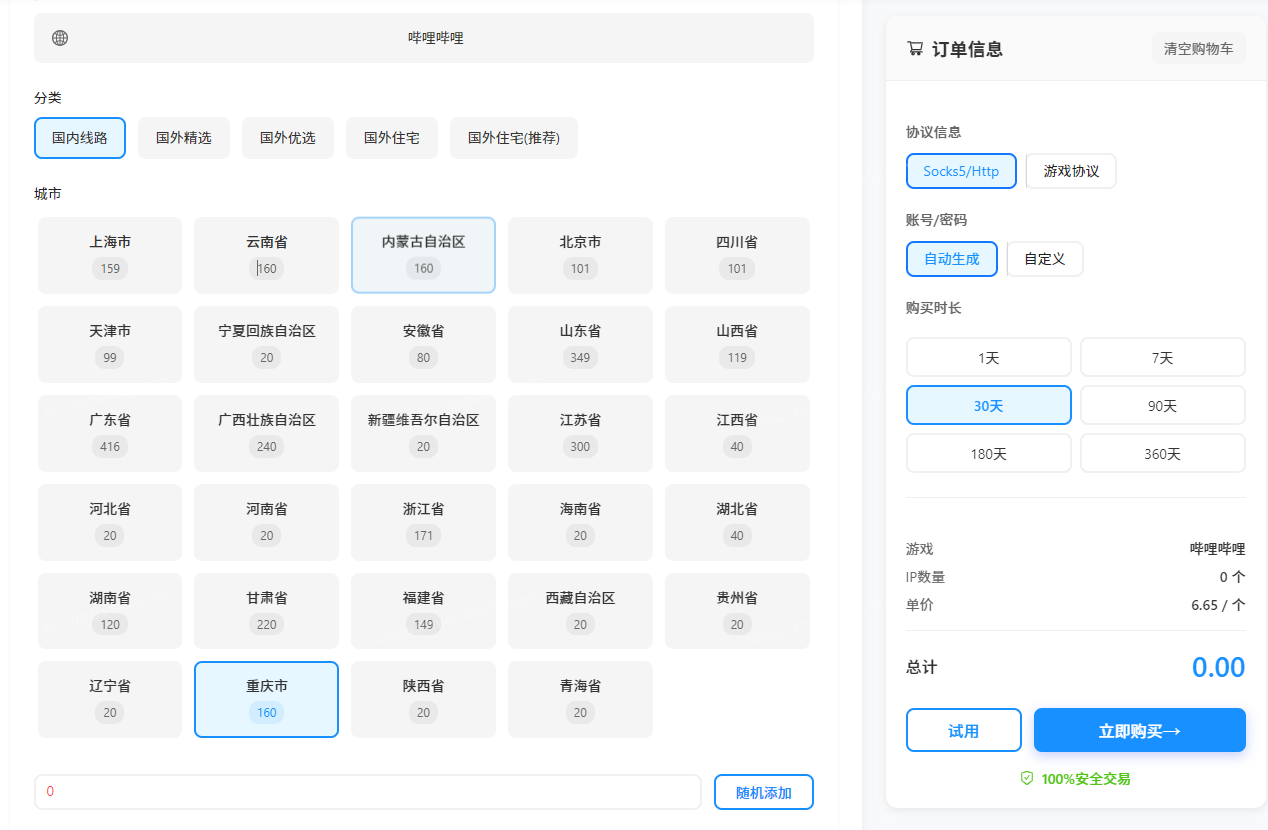This screenshot has width=1268, height=830.
Task: Select the Socks5/Http protocol option
Action: (x=961, y=171)
